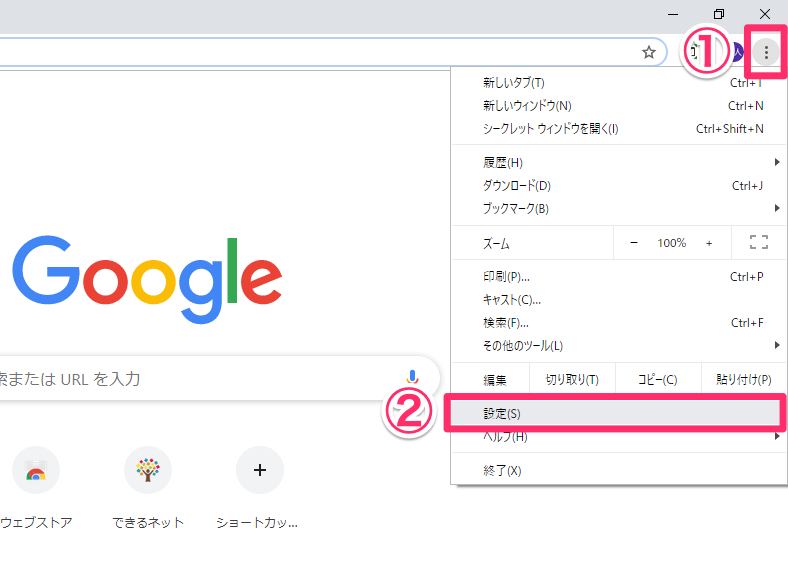Click the browser address bar
The image size is (788, 567).
pyautogui.click(x=332, y=52)
